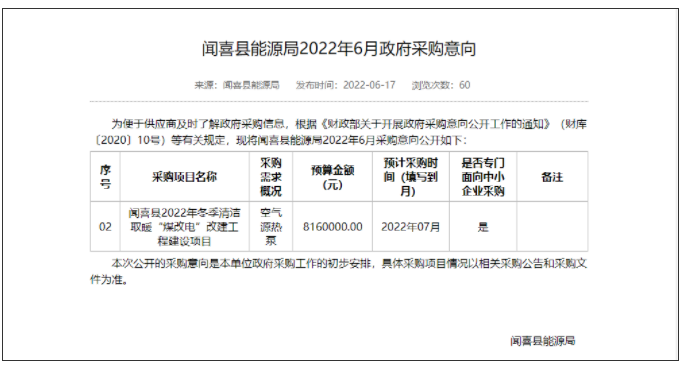This screenshot has width=688, height=373.
Task: Click the publish date 2022-06-17
Action: [369, 85]
